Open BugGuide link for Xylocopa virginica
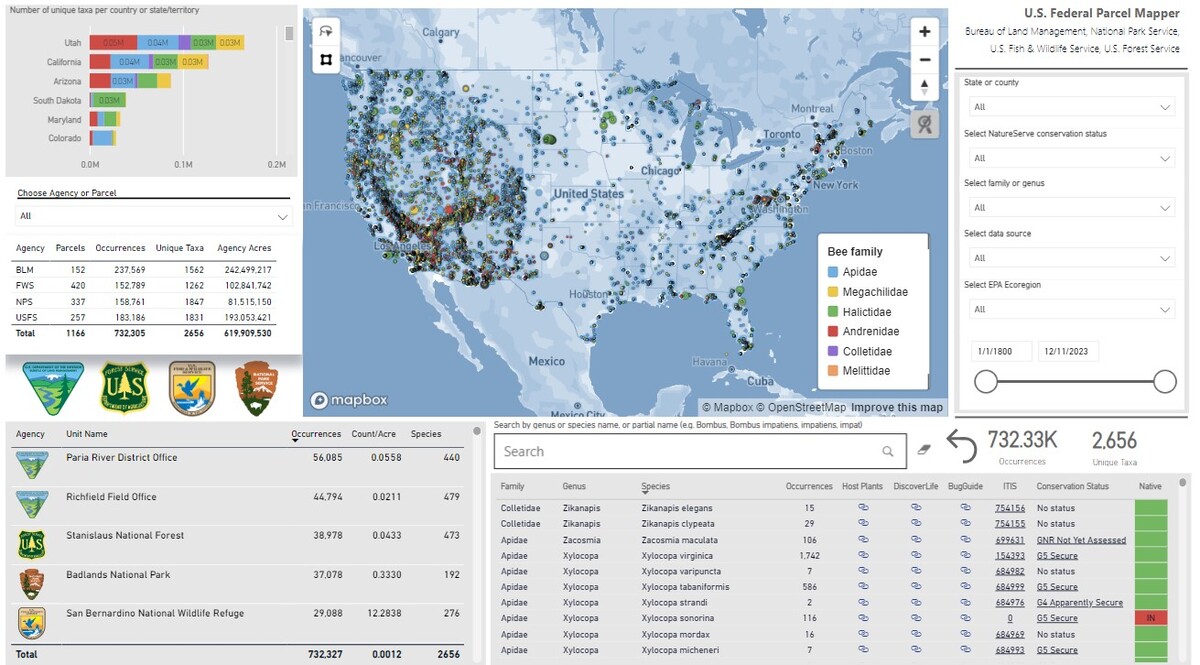This screenshot has height=665, width=1200. pos(965,555)
